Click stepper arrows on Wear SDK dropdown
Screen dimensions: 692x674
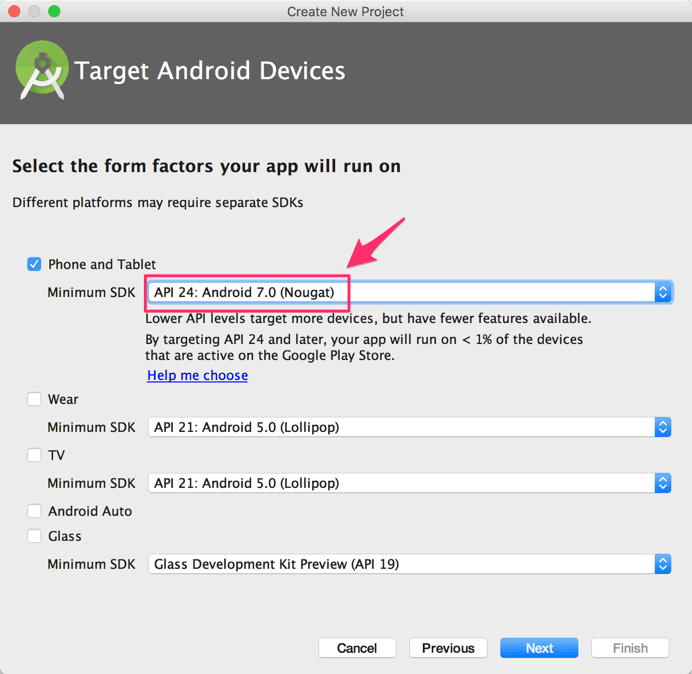pos(663,427)
